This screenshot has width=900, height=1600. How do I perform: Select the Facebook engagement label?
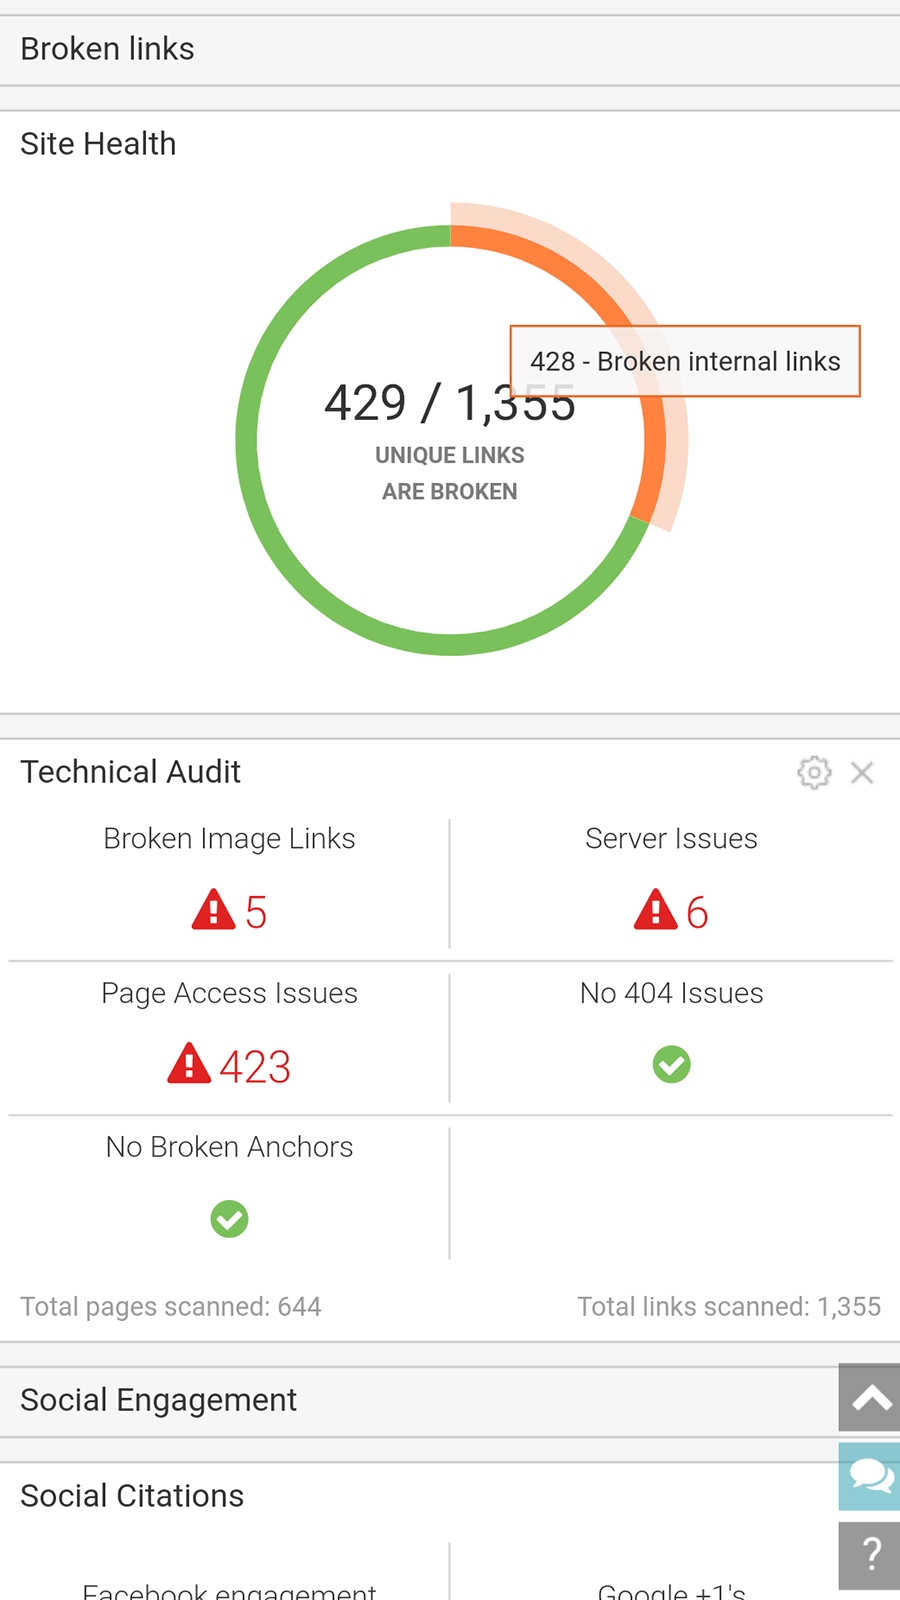(x=230, y=1588)
